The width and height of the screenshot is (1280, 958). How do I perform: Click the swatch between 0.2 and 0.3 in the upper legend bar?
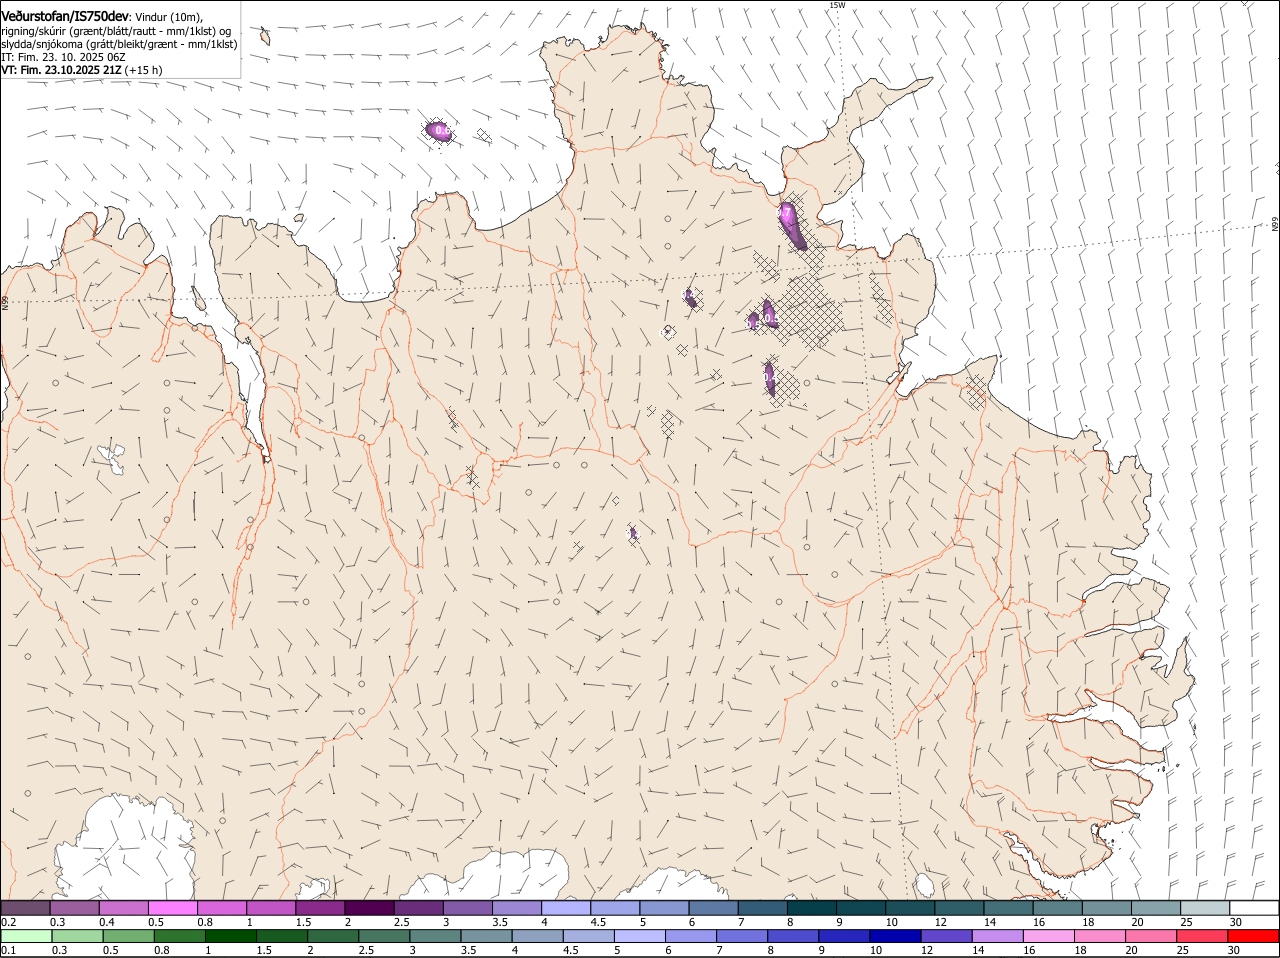click(25, 908)
